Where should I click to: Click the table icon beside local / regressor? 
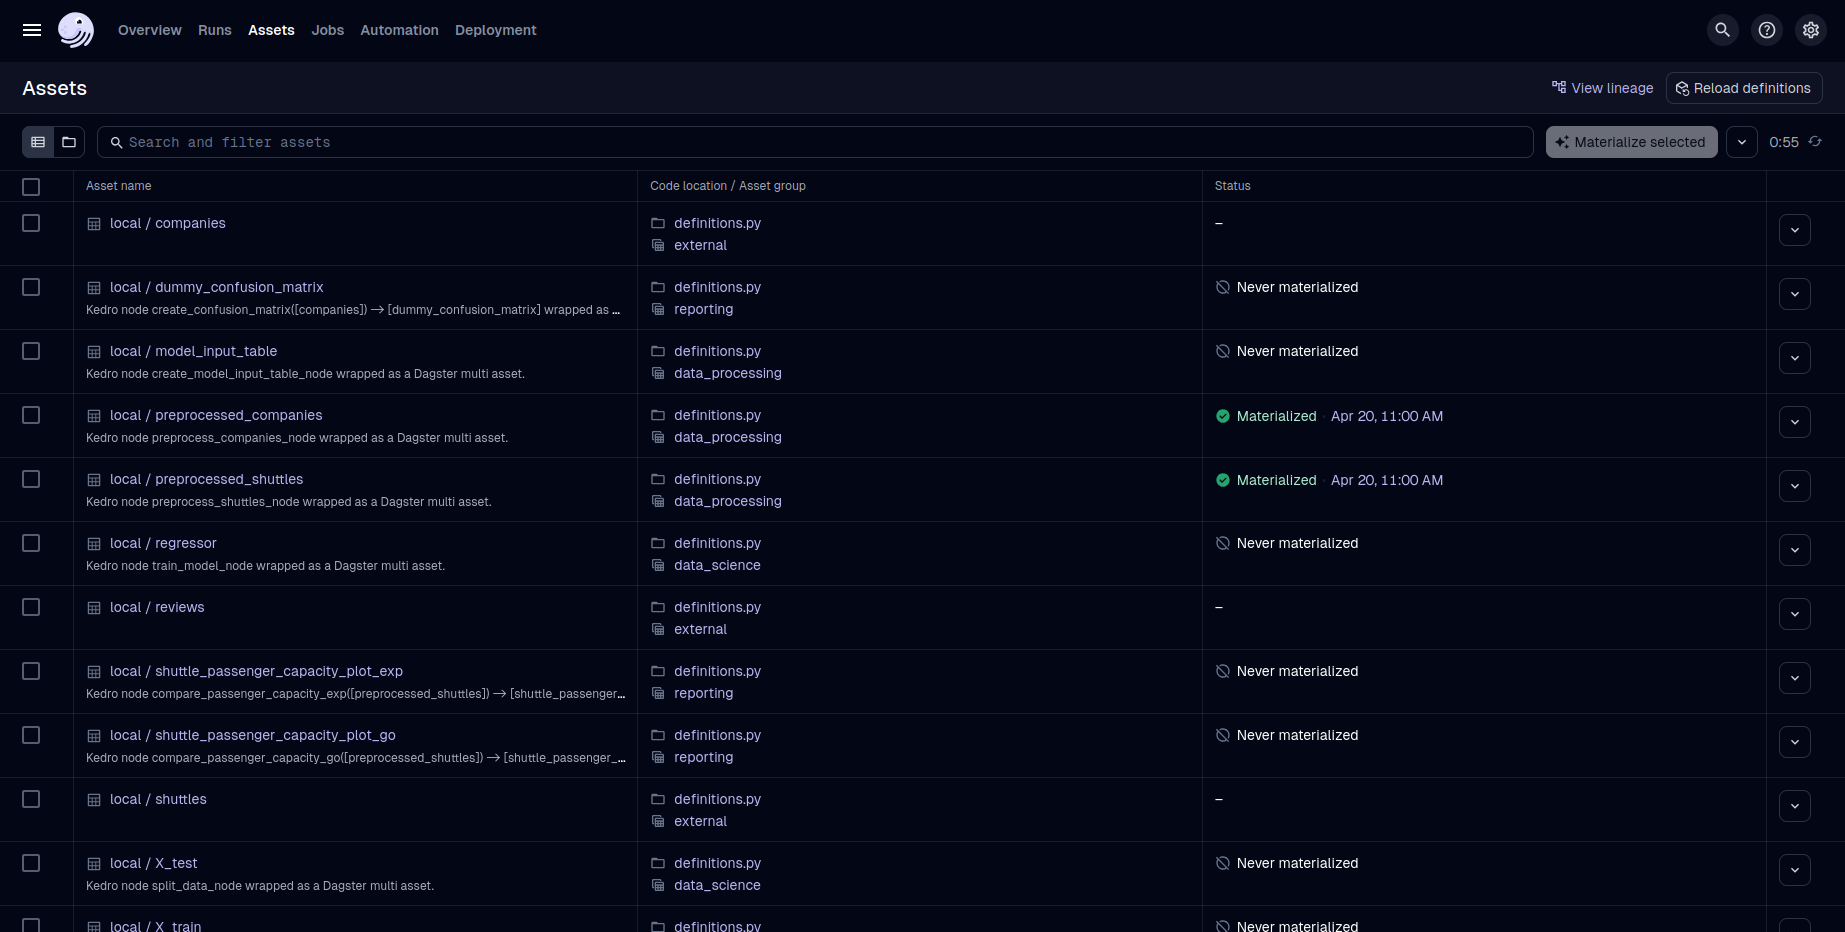(94, 544)
